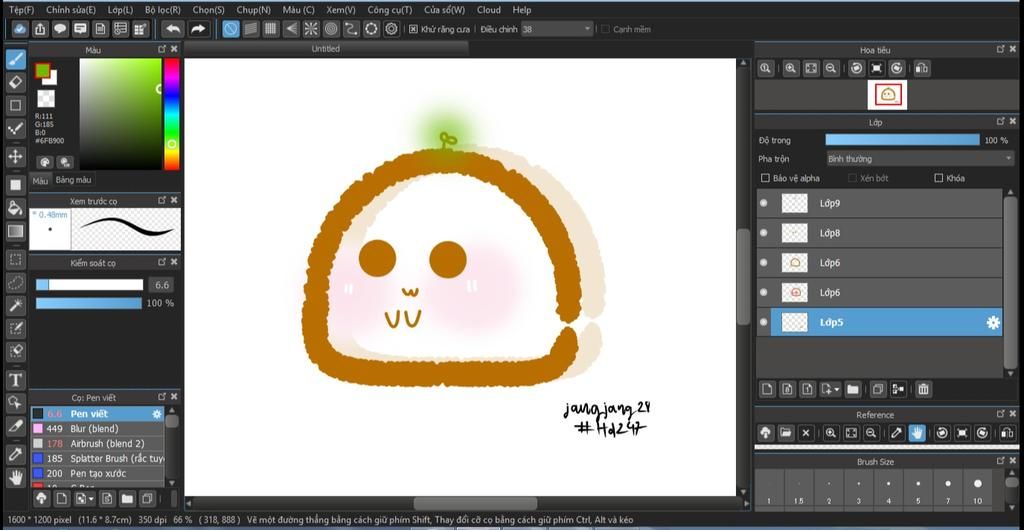Select the Eraser tool
This screenshot has width=1024, height=530.
(x=16, y=82)
